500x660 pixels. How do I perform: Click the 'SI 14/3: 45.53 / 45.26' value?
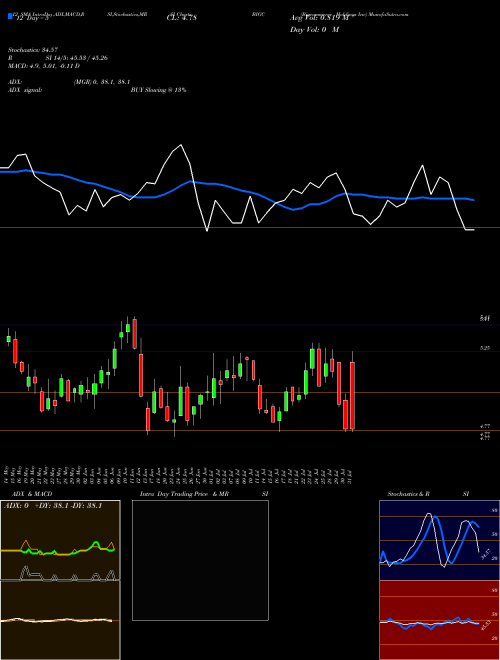(77, 58)
